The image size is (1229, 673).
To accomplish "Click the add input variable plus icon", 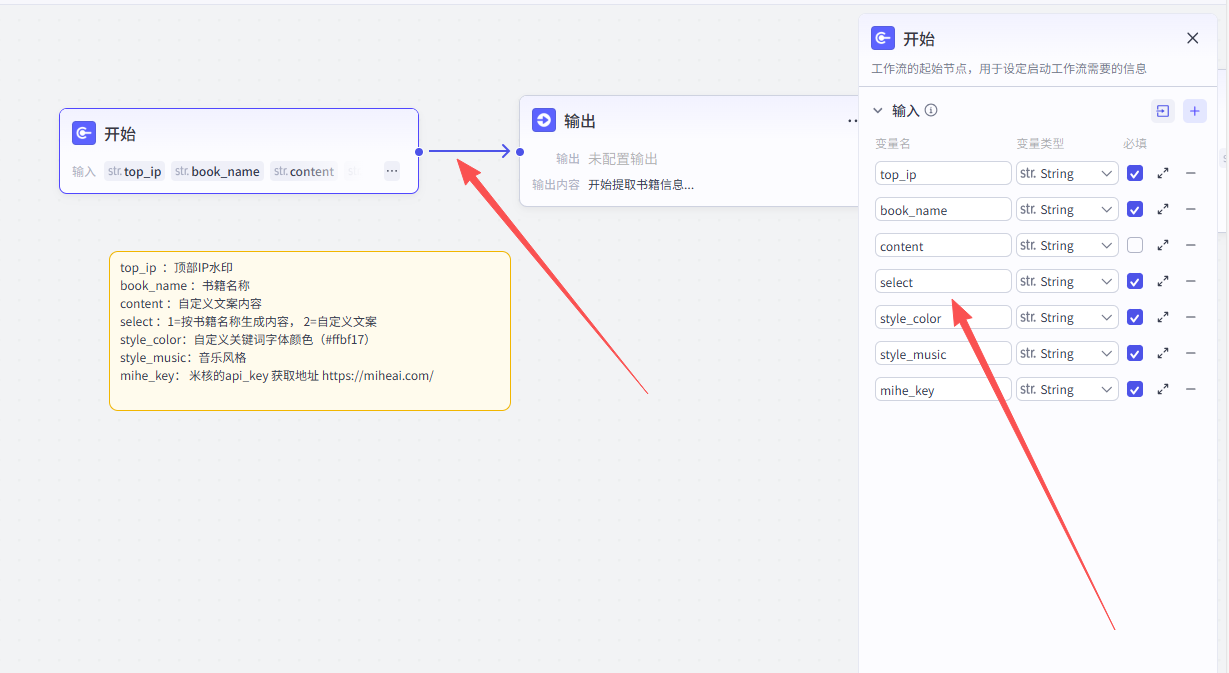I will [1194, 111].
